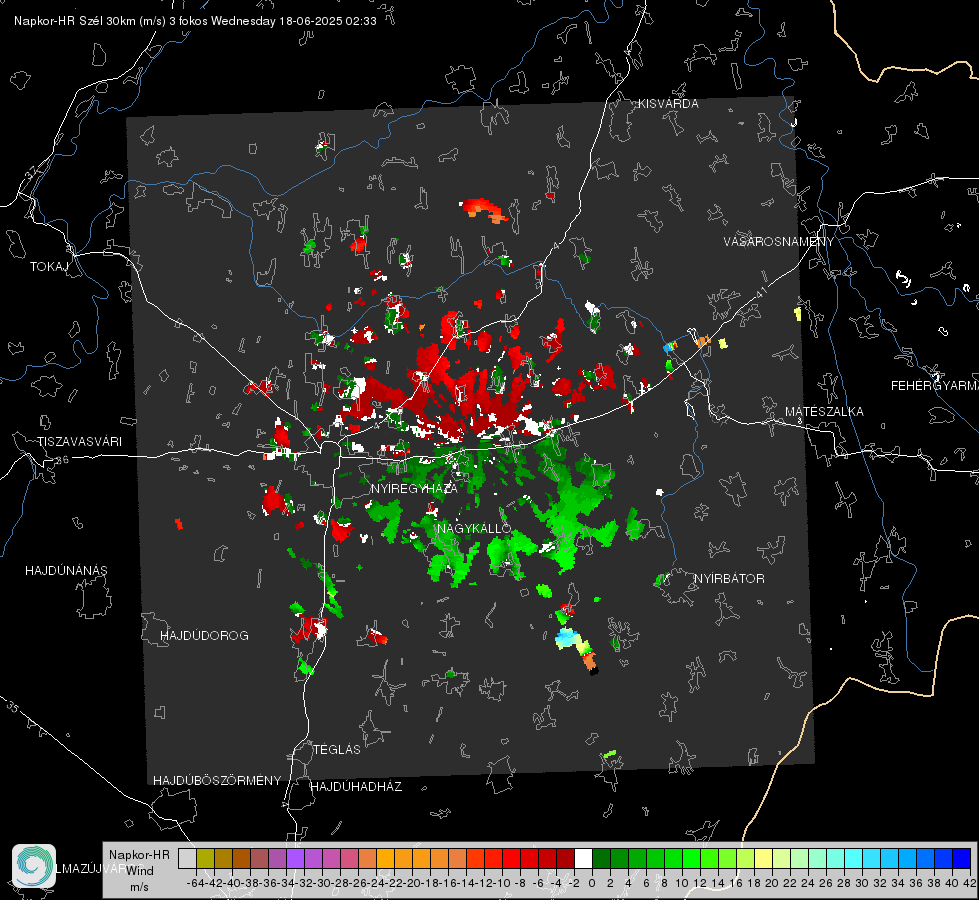The width and height of the screenshot is (979, 900).
Task: Click the orange-red echo north of Nyíregyháza
Action: coord(484,210)
